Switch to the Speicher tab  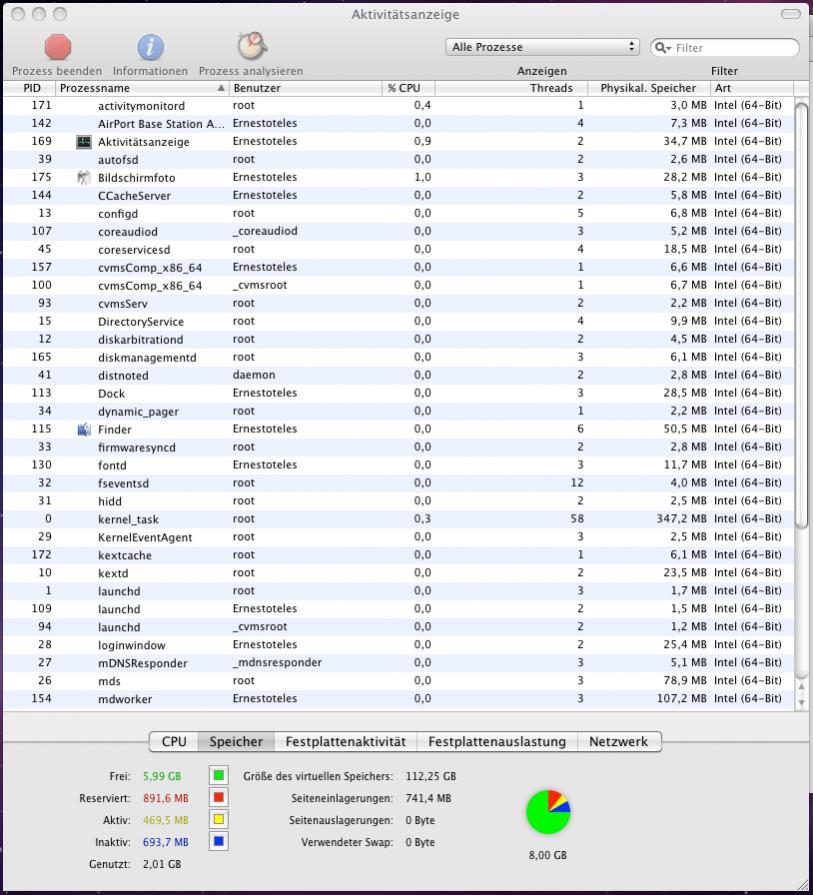[236, 741]
